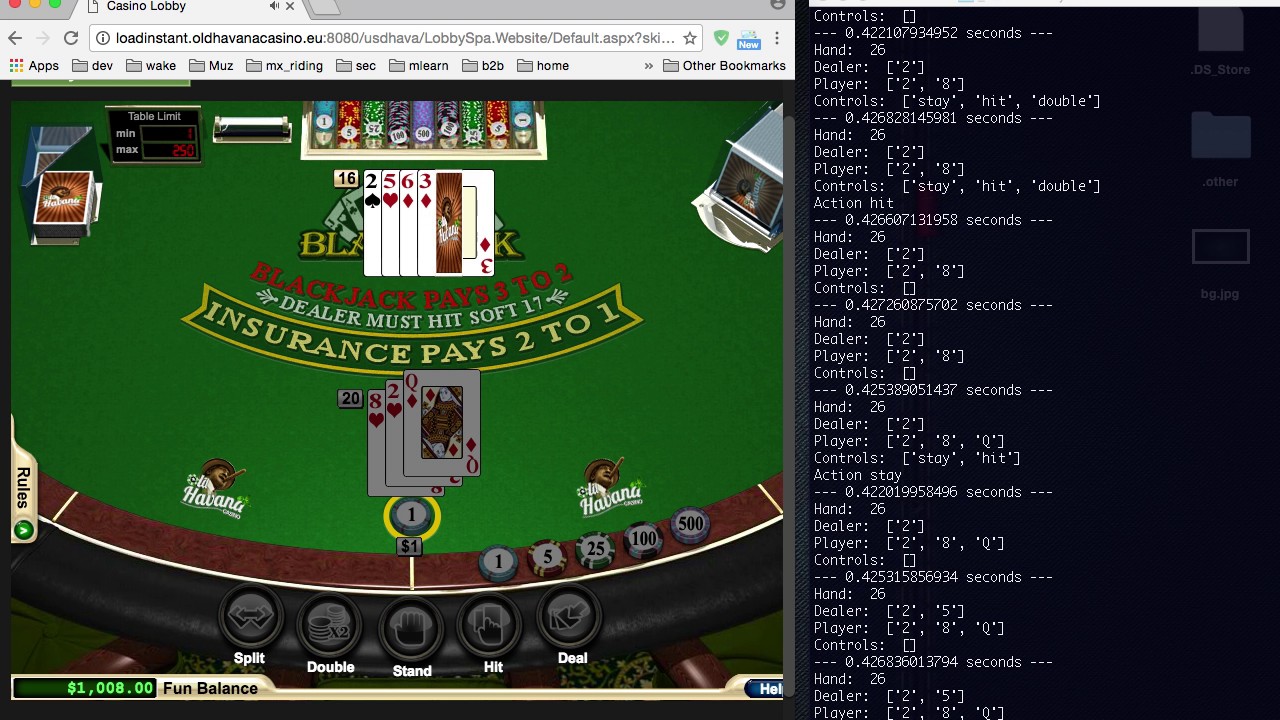Click 'Action stay' line in terminal
Viewport: 1280px width, 720px height.
click(x=857, y=475)
